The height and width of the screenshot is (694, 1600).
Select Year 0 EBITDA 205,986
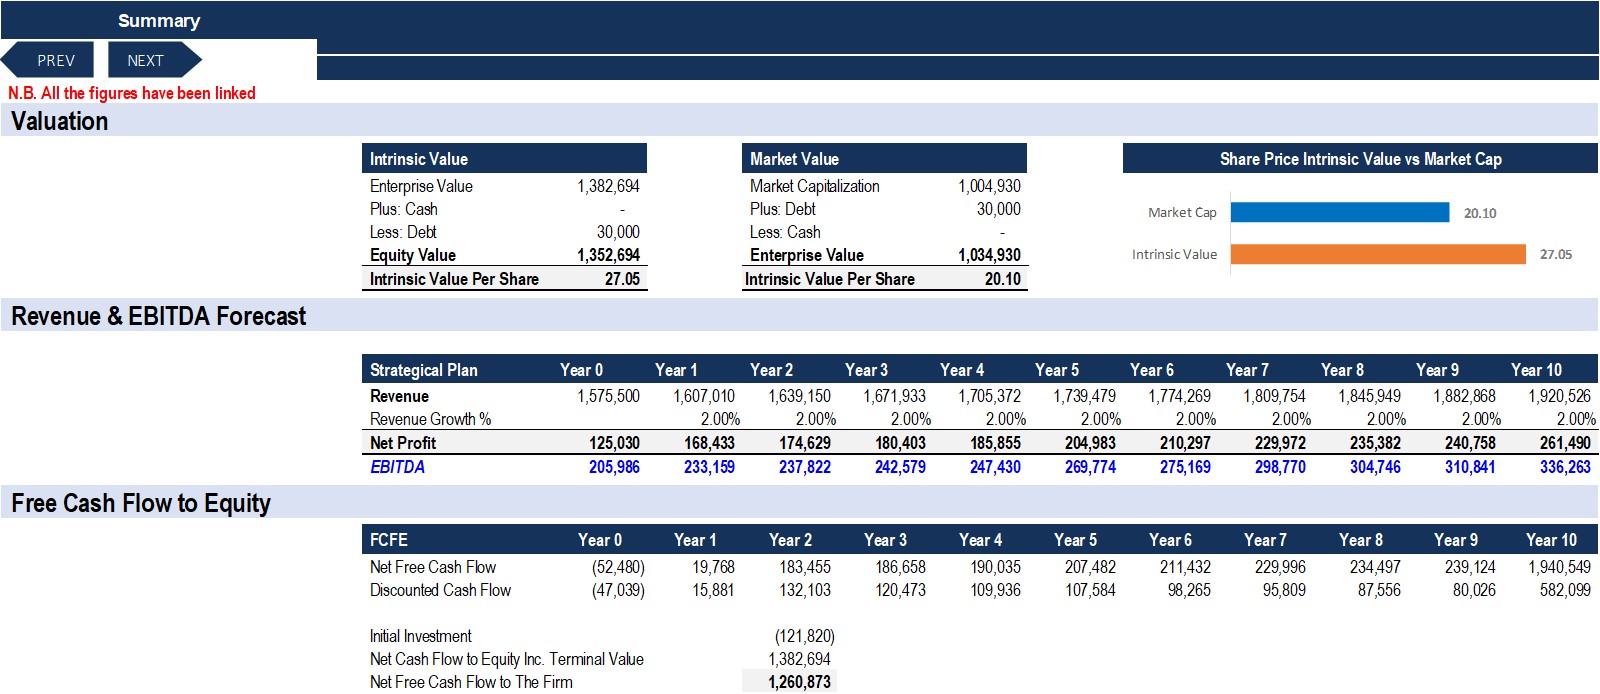614,467
